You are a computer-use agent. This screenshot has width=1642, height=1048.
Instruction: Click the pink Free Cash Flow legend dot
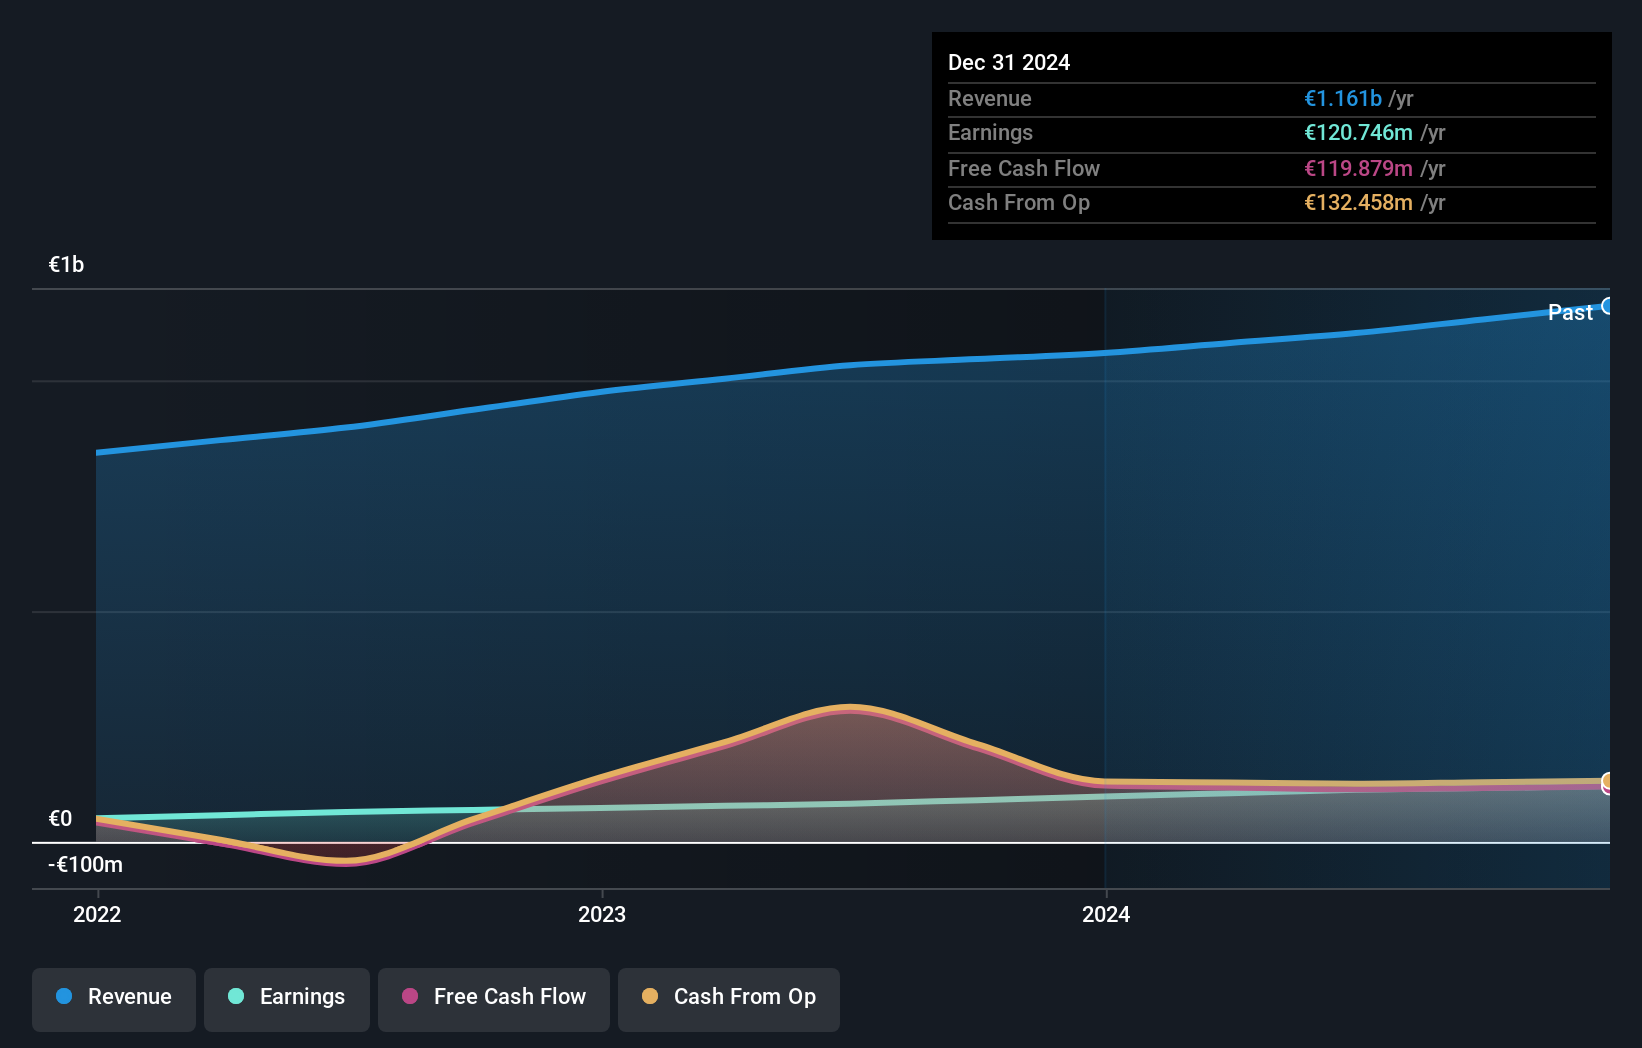click(x=410, y=996)
